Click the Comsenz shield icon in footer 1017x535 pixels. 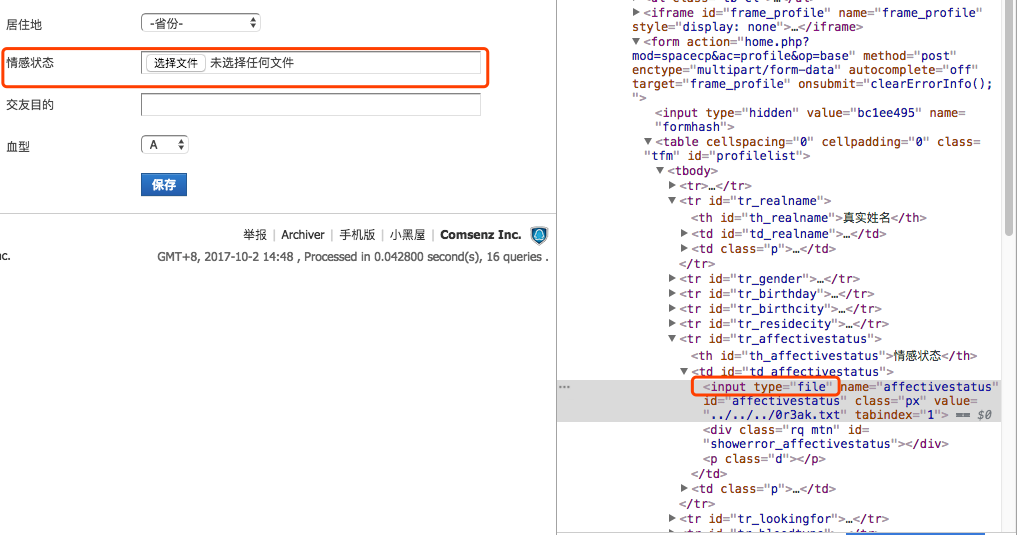(x=539, y=236)
